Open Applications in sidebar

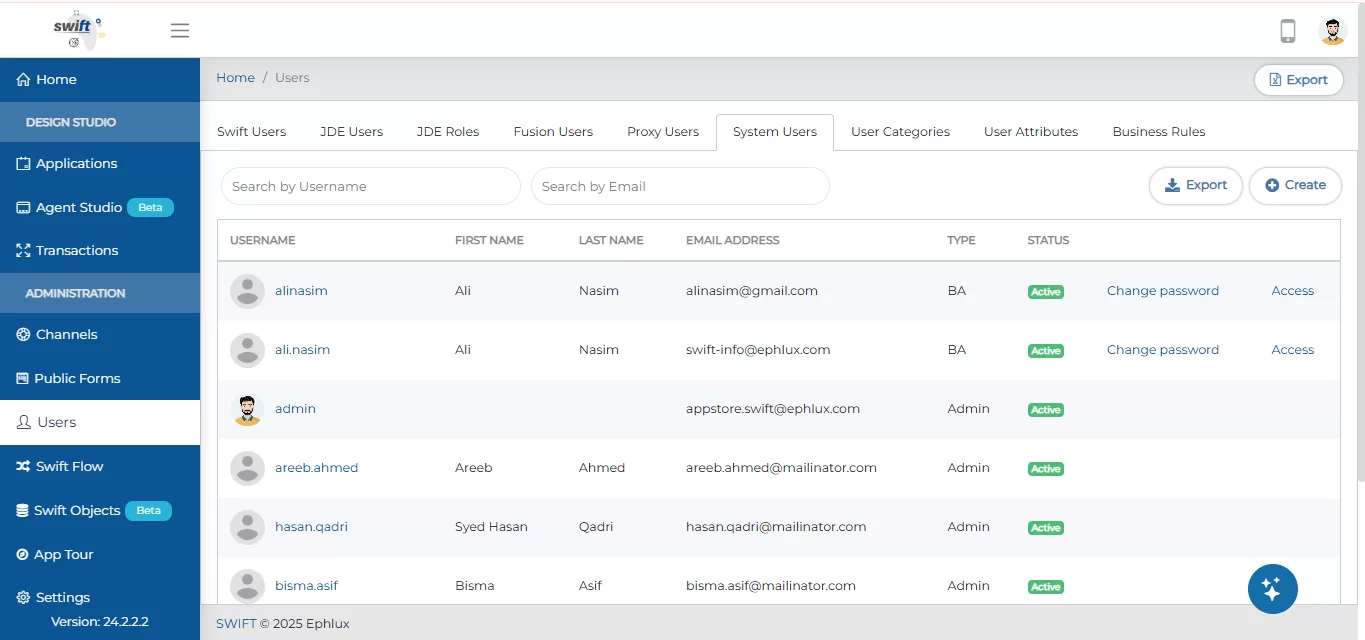(x=100, y=163)
